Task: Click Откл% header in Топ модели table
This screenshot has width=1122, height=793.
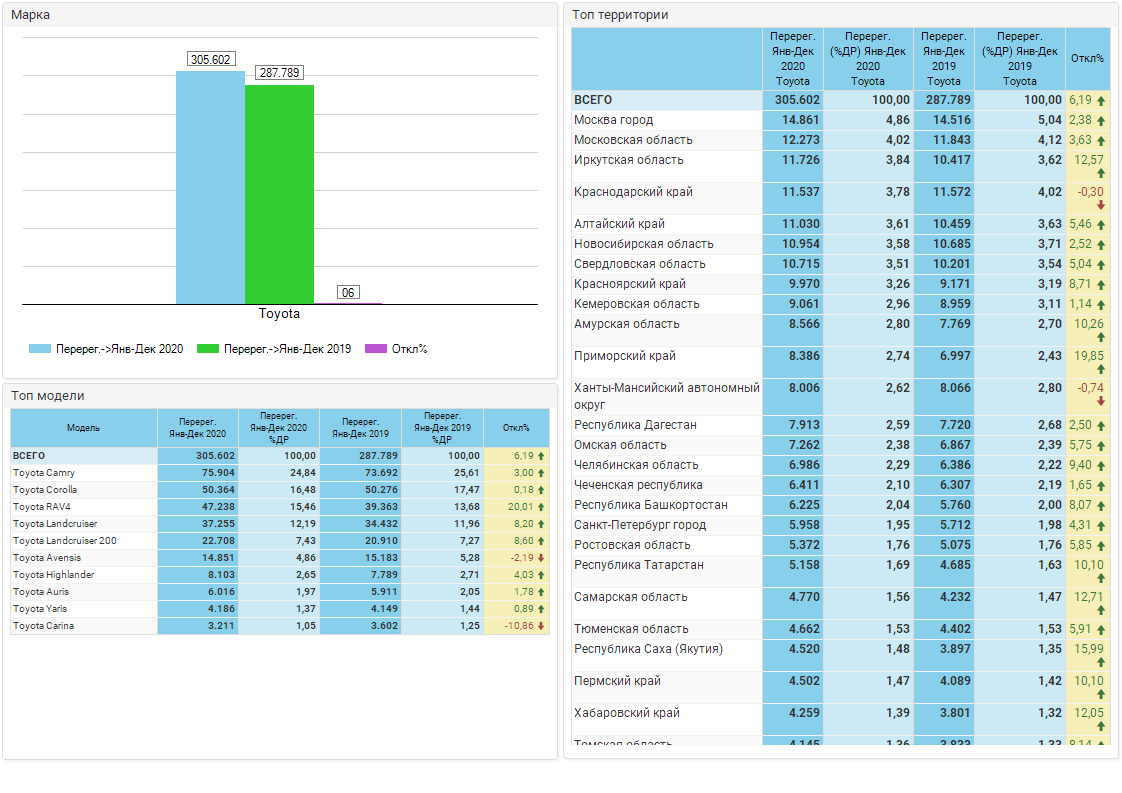Action: coord(516,428)
